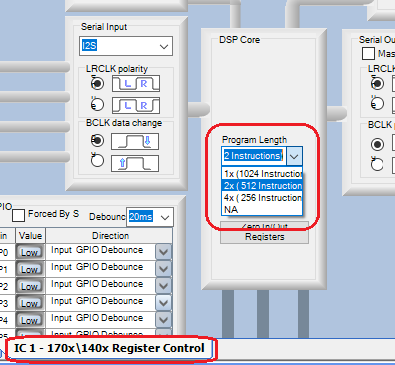The width and height of the screenshot is (395, 365).
Task: Select first LRCLK radio in Serial Output
Action: click(x=377, y=83)
